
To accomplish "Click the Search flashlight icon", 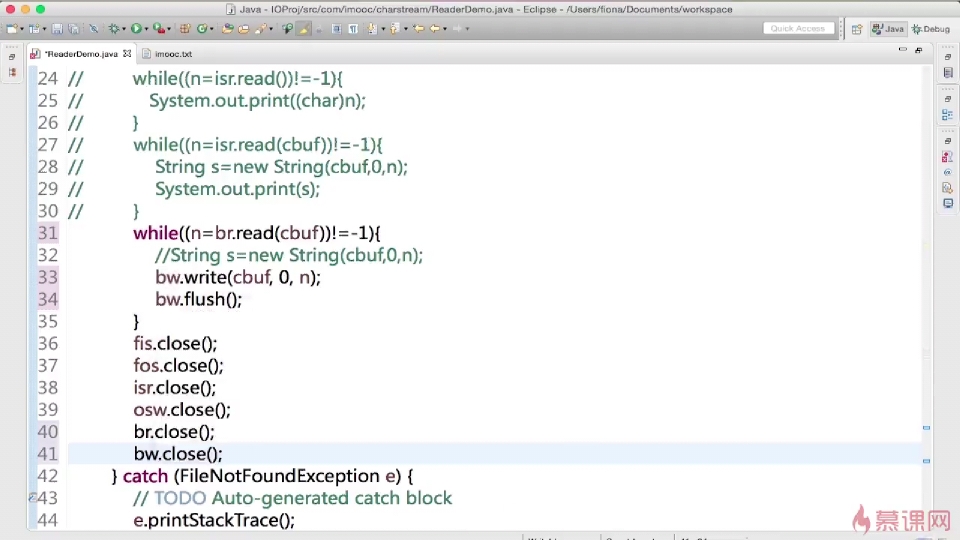I will coord(261,29).
